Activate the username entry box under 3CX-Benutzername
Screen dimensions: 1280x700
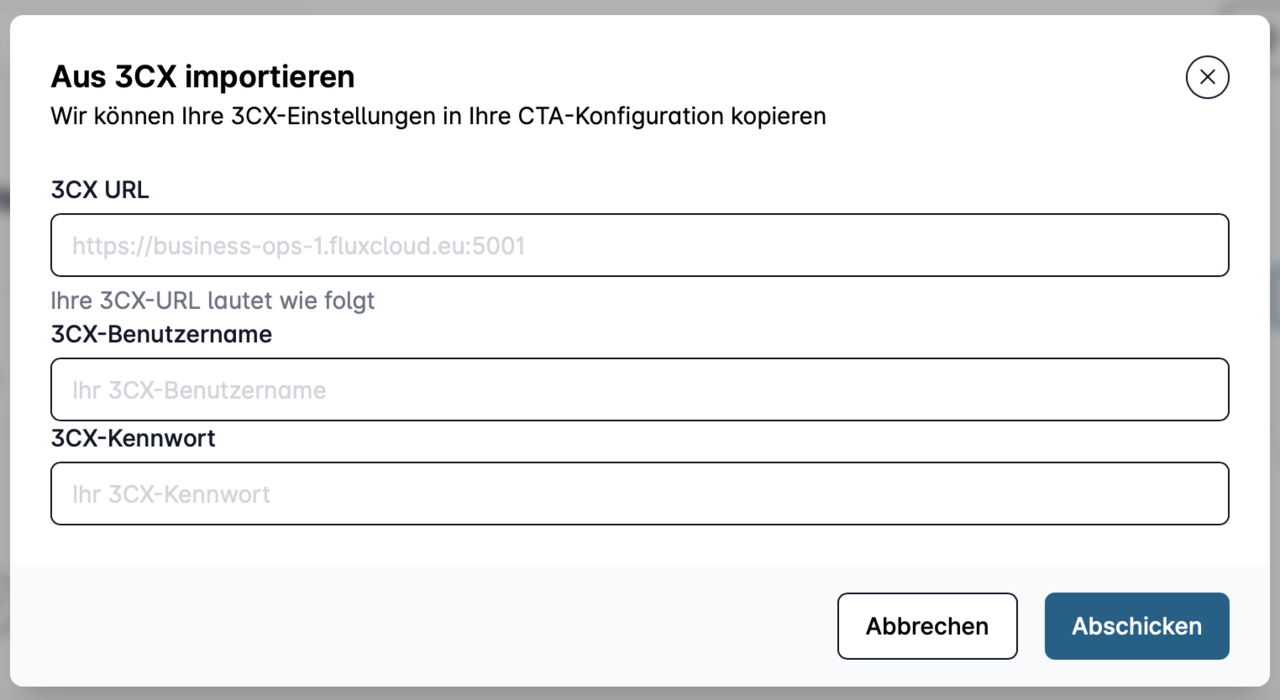click(640, 389)
